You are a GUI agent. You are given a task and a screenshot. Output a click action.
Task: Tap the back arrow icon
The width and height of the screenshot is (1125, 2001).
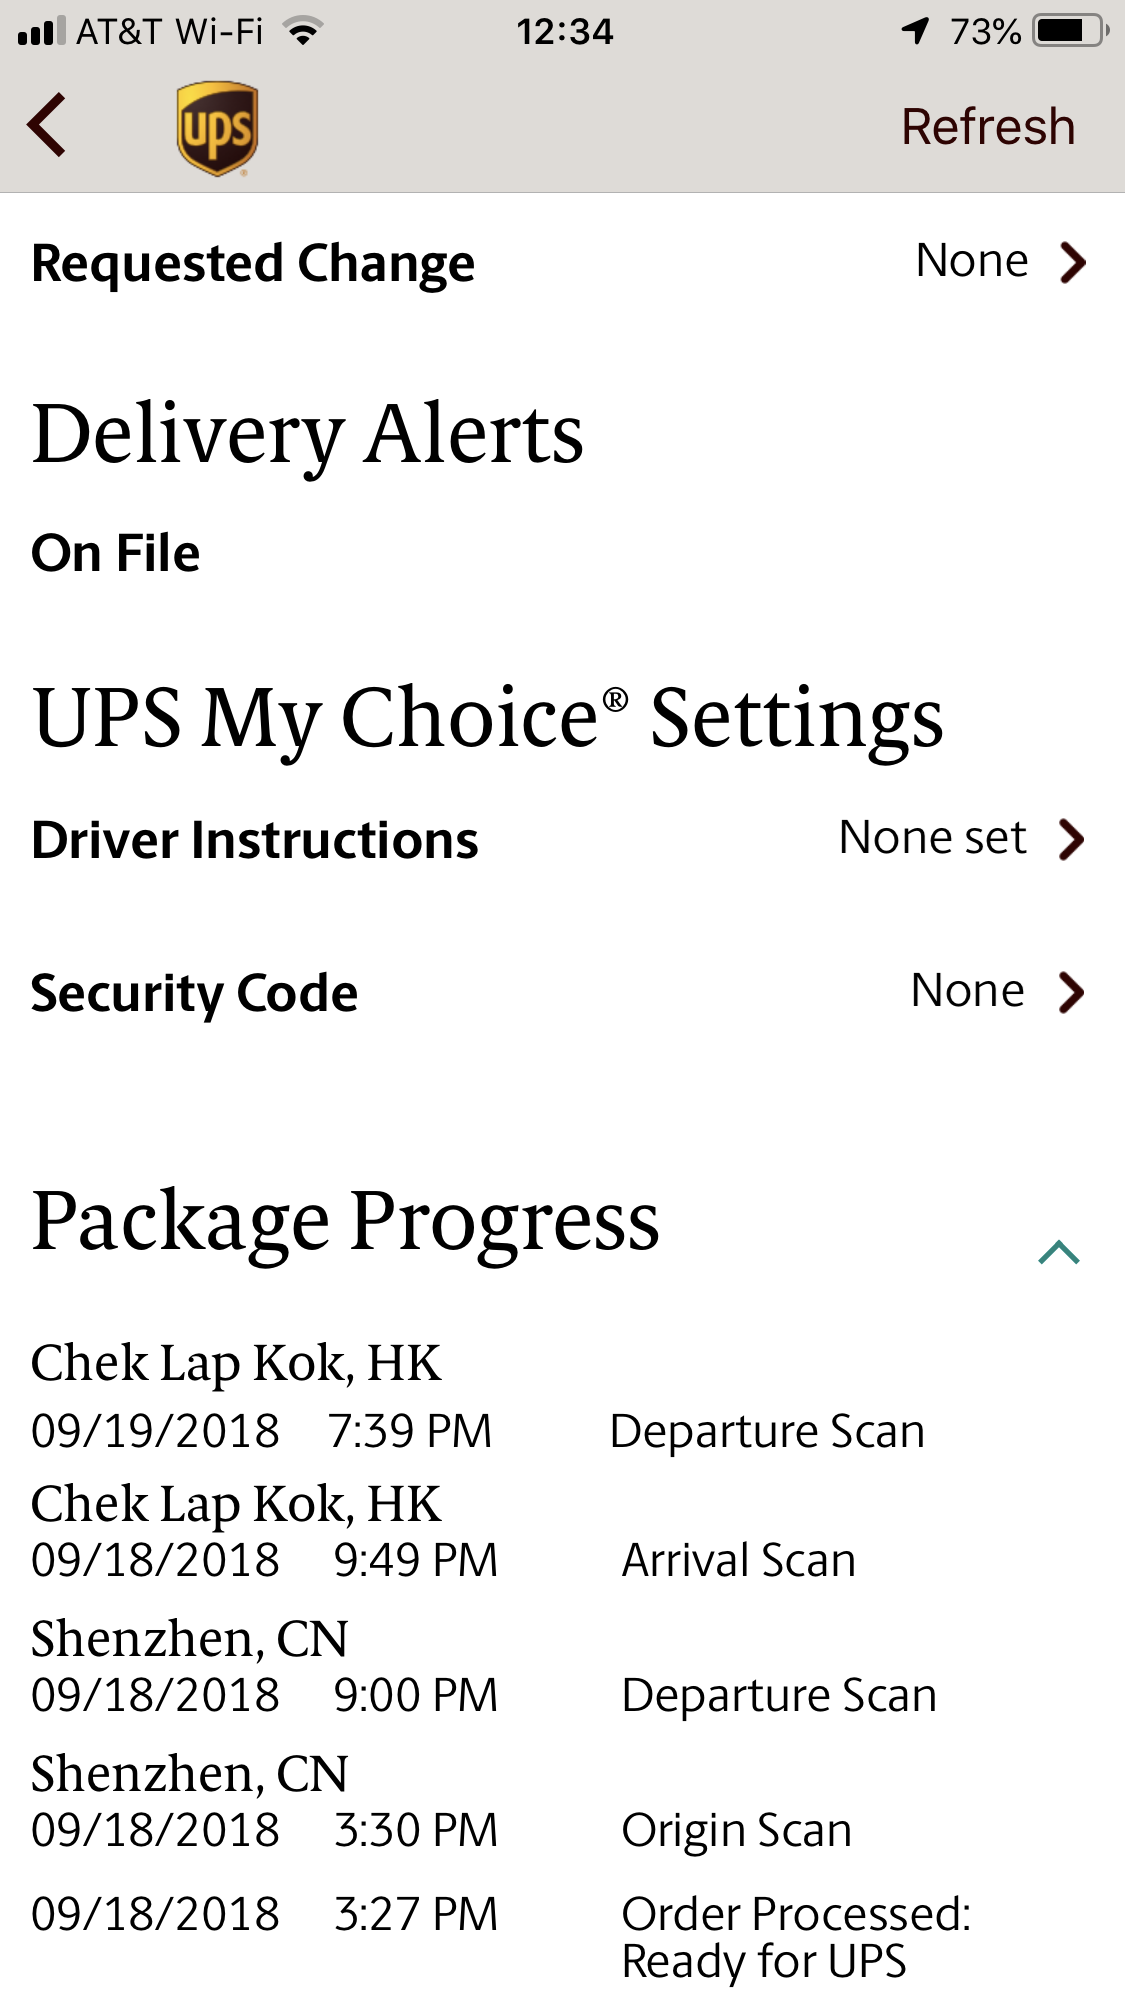pyautogui.click(x=47, y=125)
